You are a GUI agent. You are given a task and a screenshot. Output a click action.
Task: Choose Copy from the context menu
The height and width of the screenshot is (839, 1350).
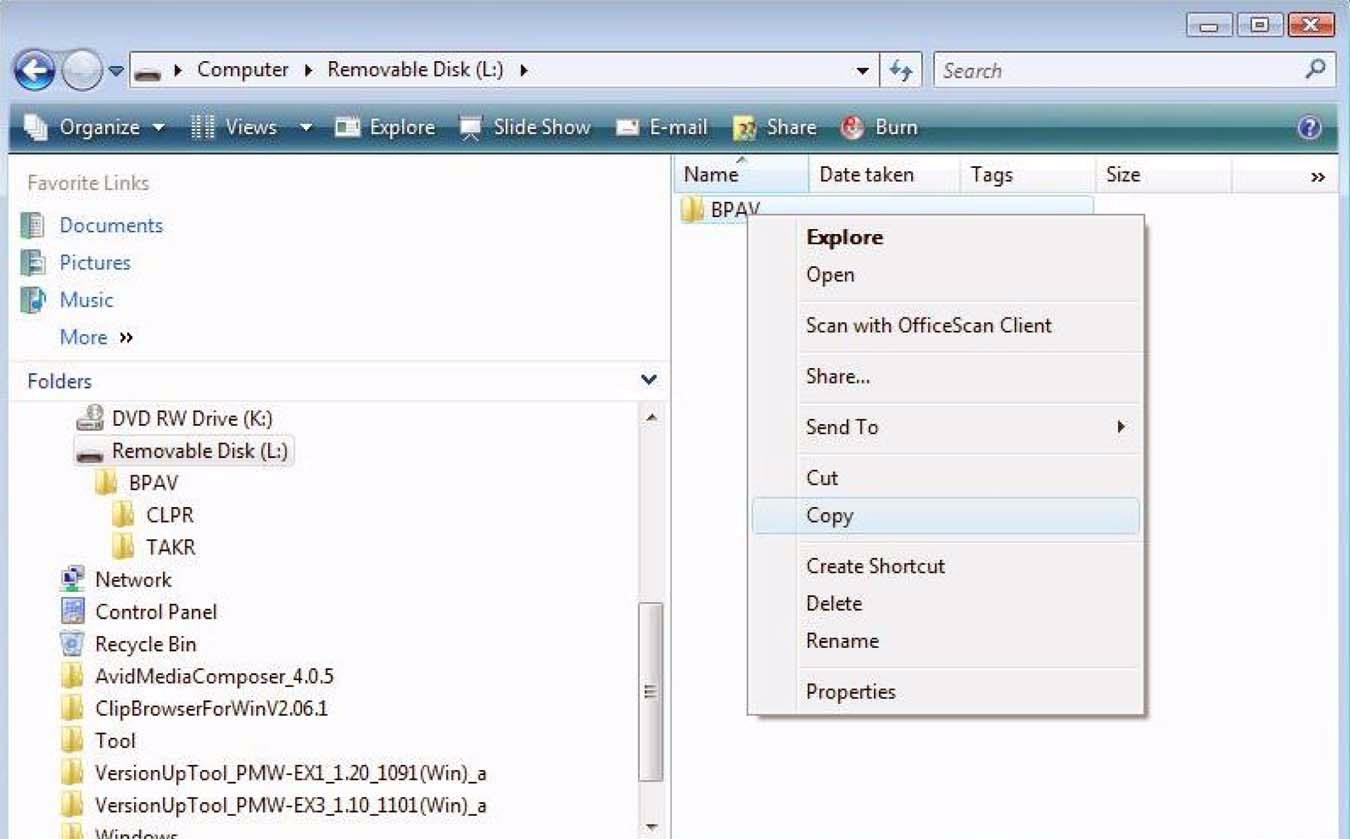click(830, 516)
